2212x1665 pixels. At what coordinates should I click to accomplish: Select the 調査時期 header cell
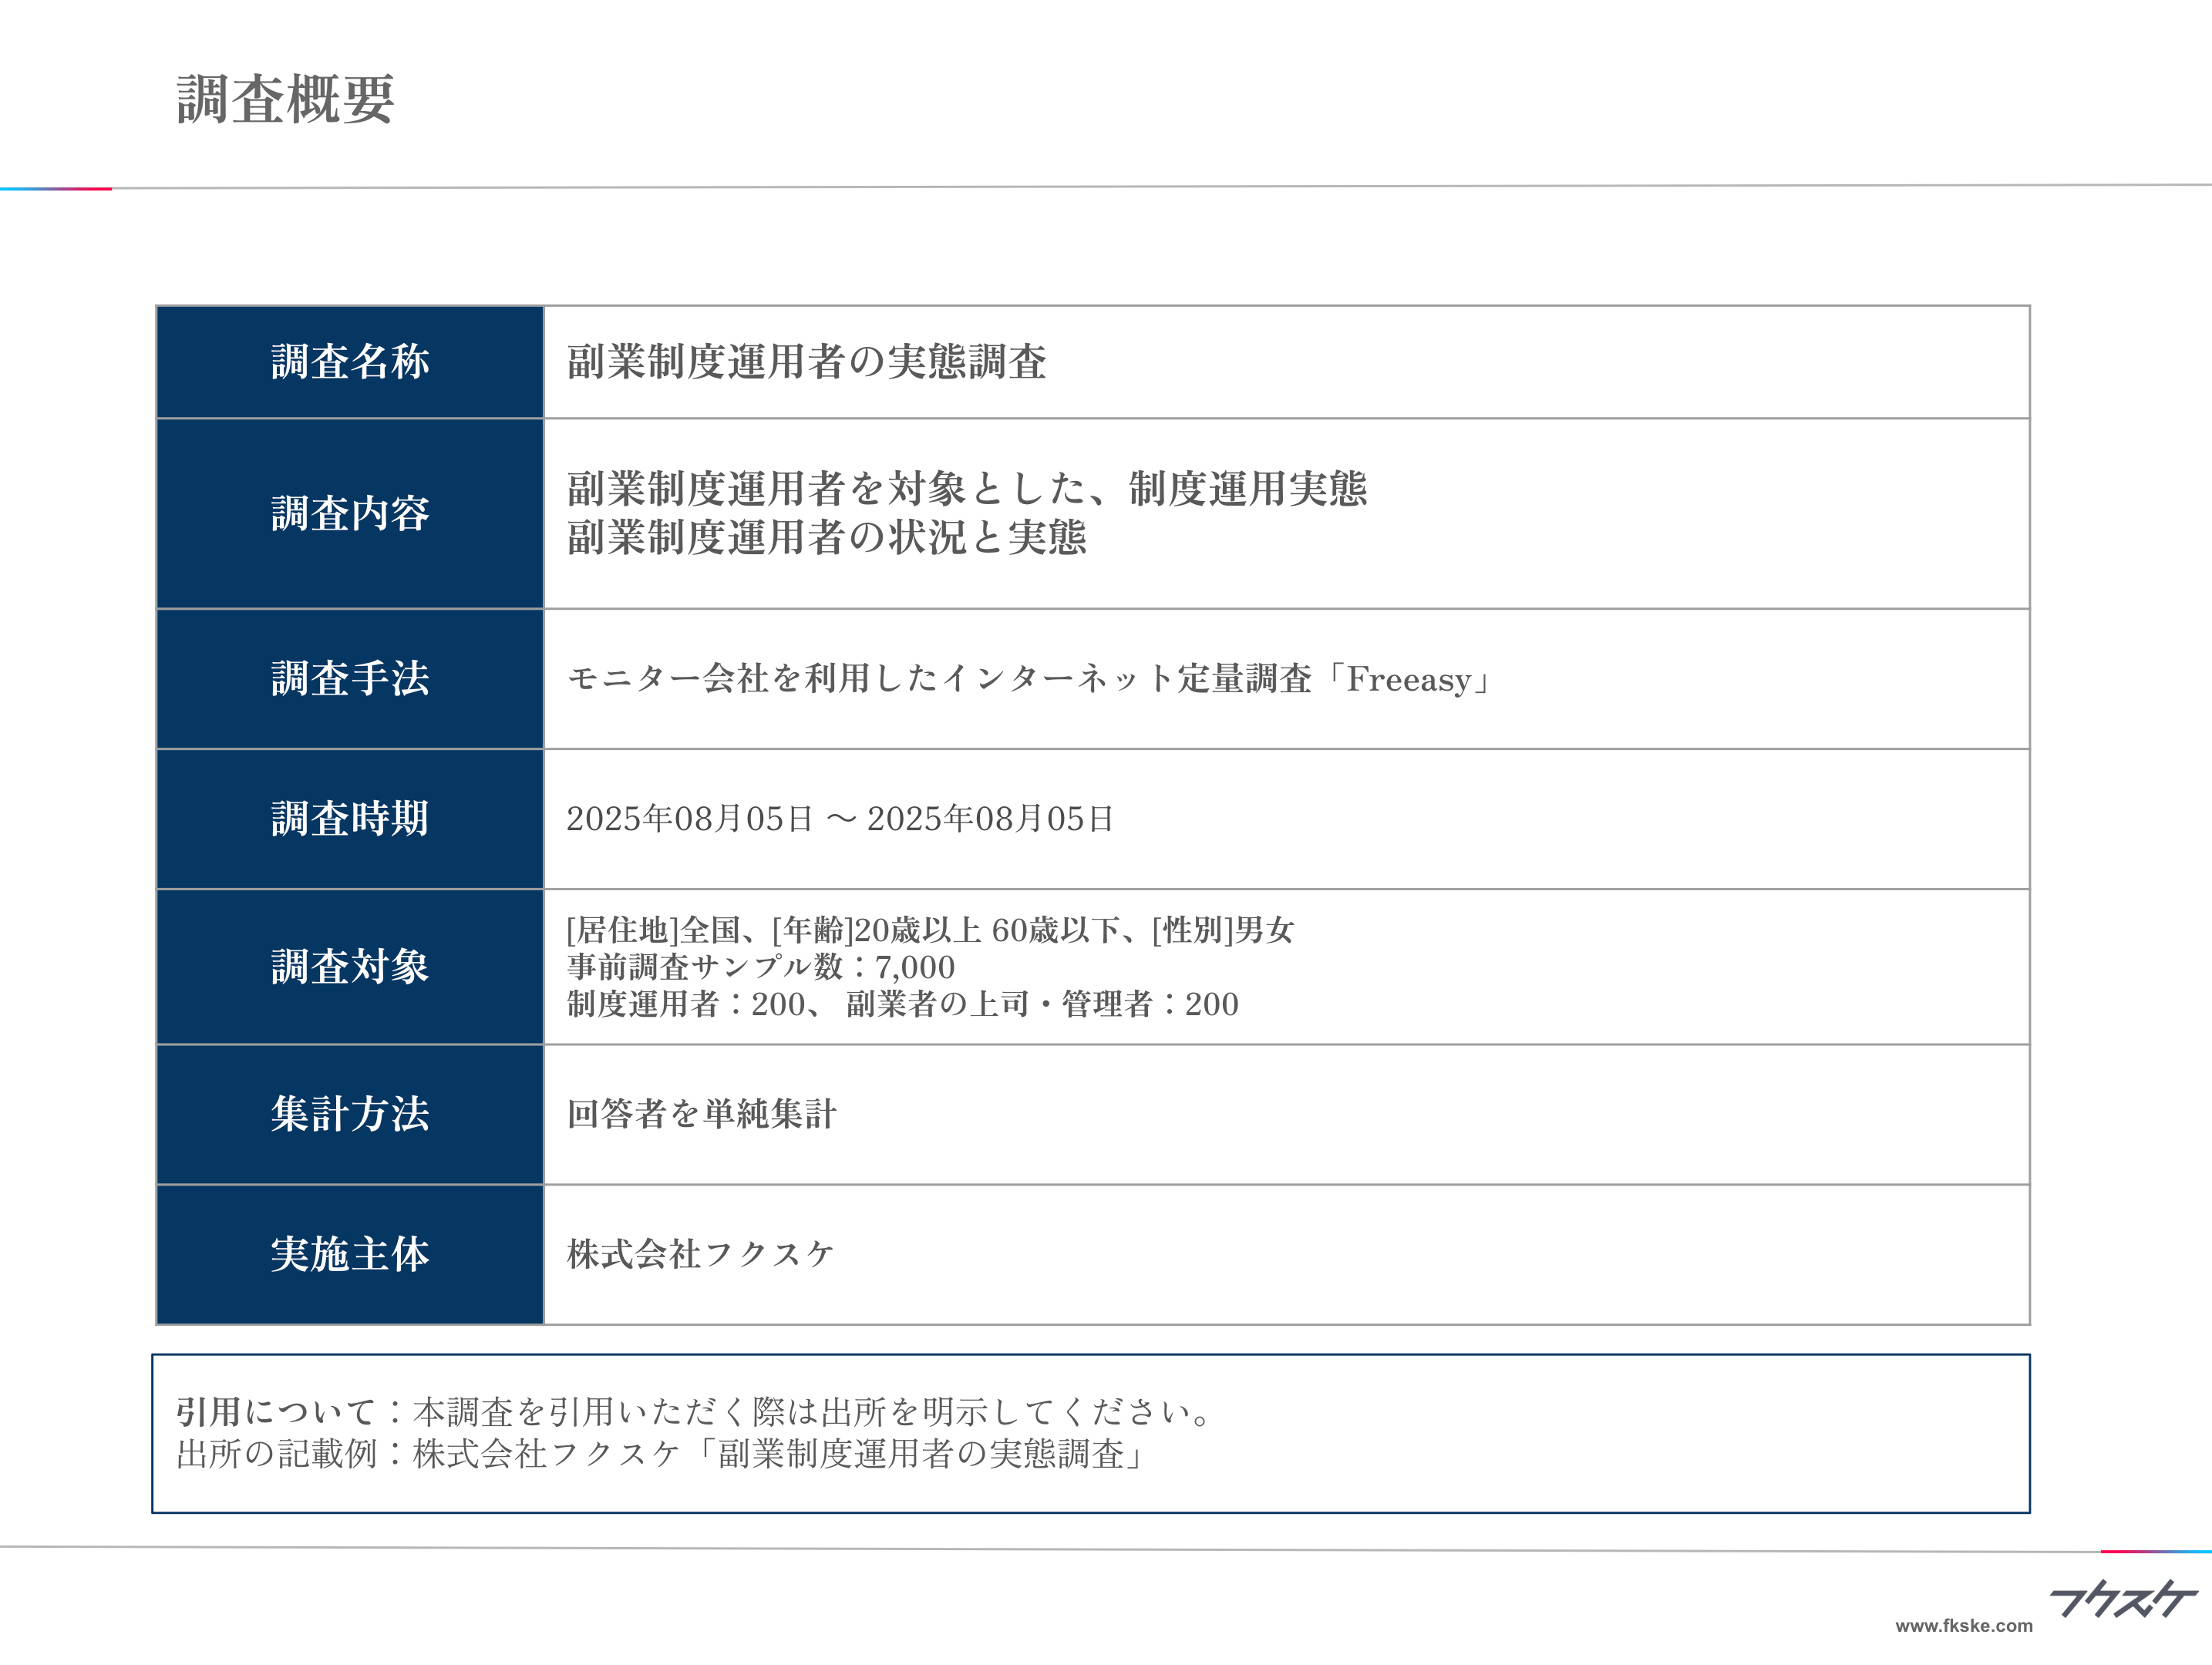click(350, 819)
